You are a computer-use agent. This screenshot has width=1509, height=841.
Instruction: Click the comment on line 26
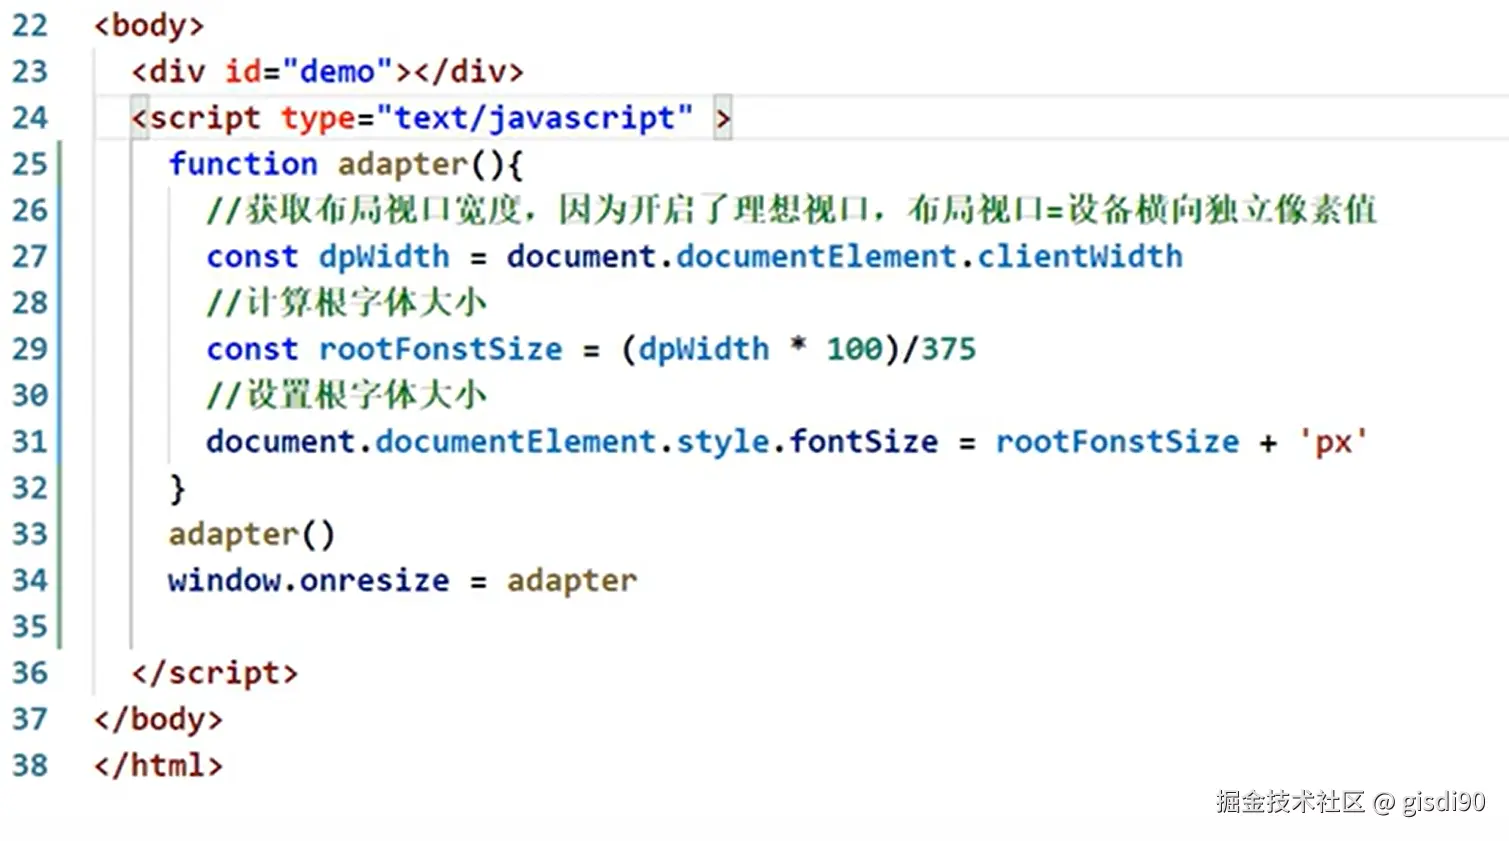click(x=791, y=210)
